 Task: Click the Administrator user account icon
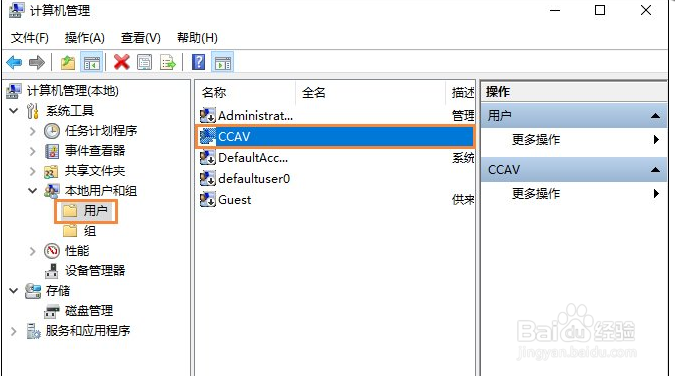pos(207,115)
